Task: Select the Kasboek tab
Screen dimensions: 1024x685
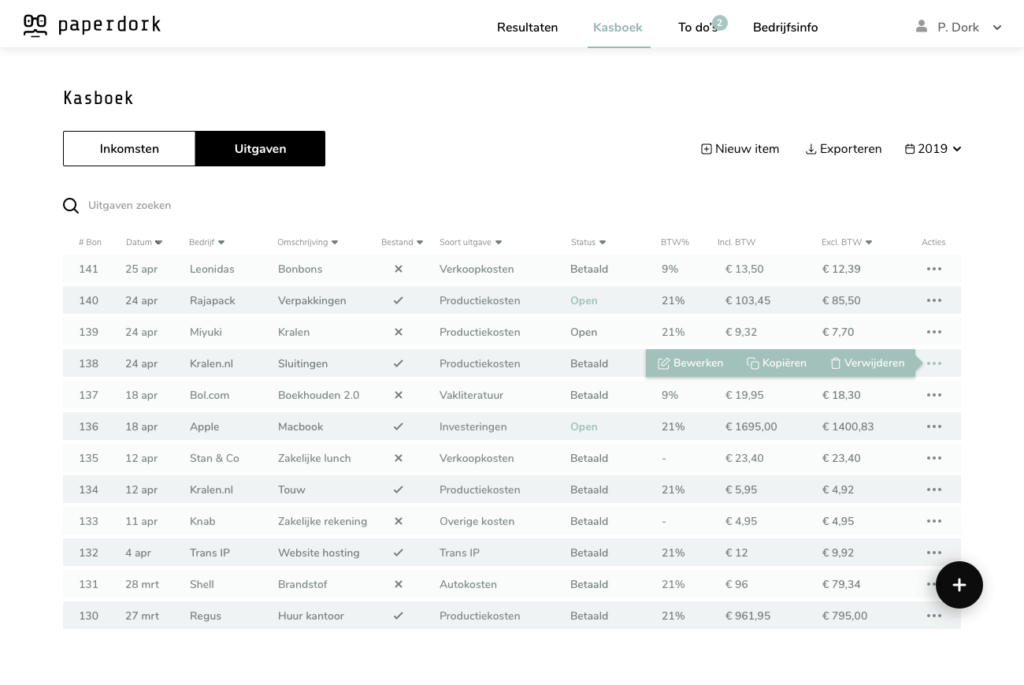Action: coord(617,27)
